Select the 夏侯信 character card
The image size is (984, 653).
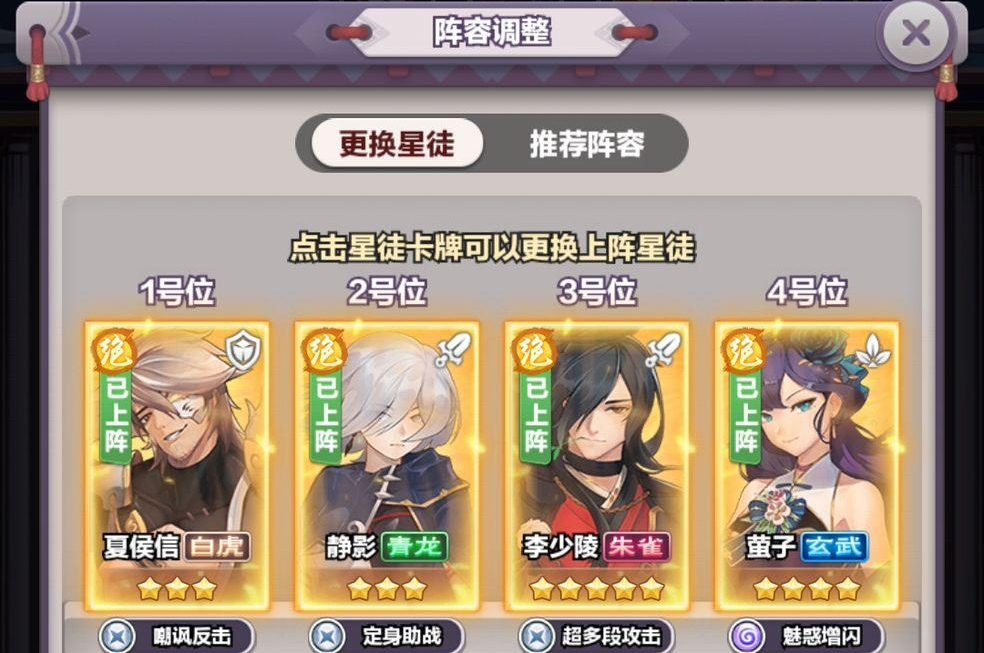(x=177, y=465)
